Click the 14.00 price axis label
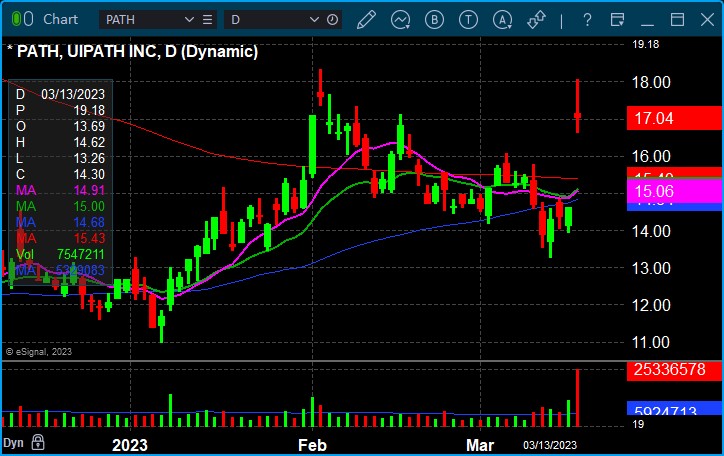 [x=651, y=231]
